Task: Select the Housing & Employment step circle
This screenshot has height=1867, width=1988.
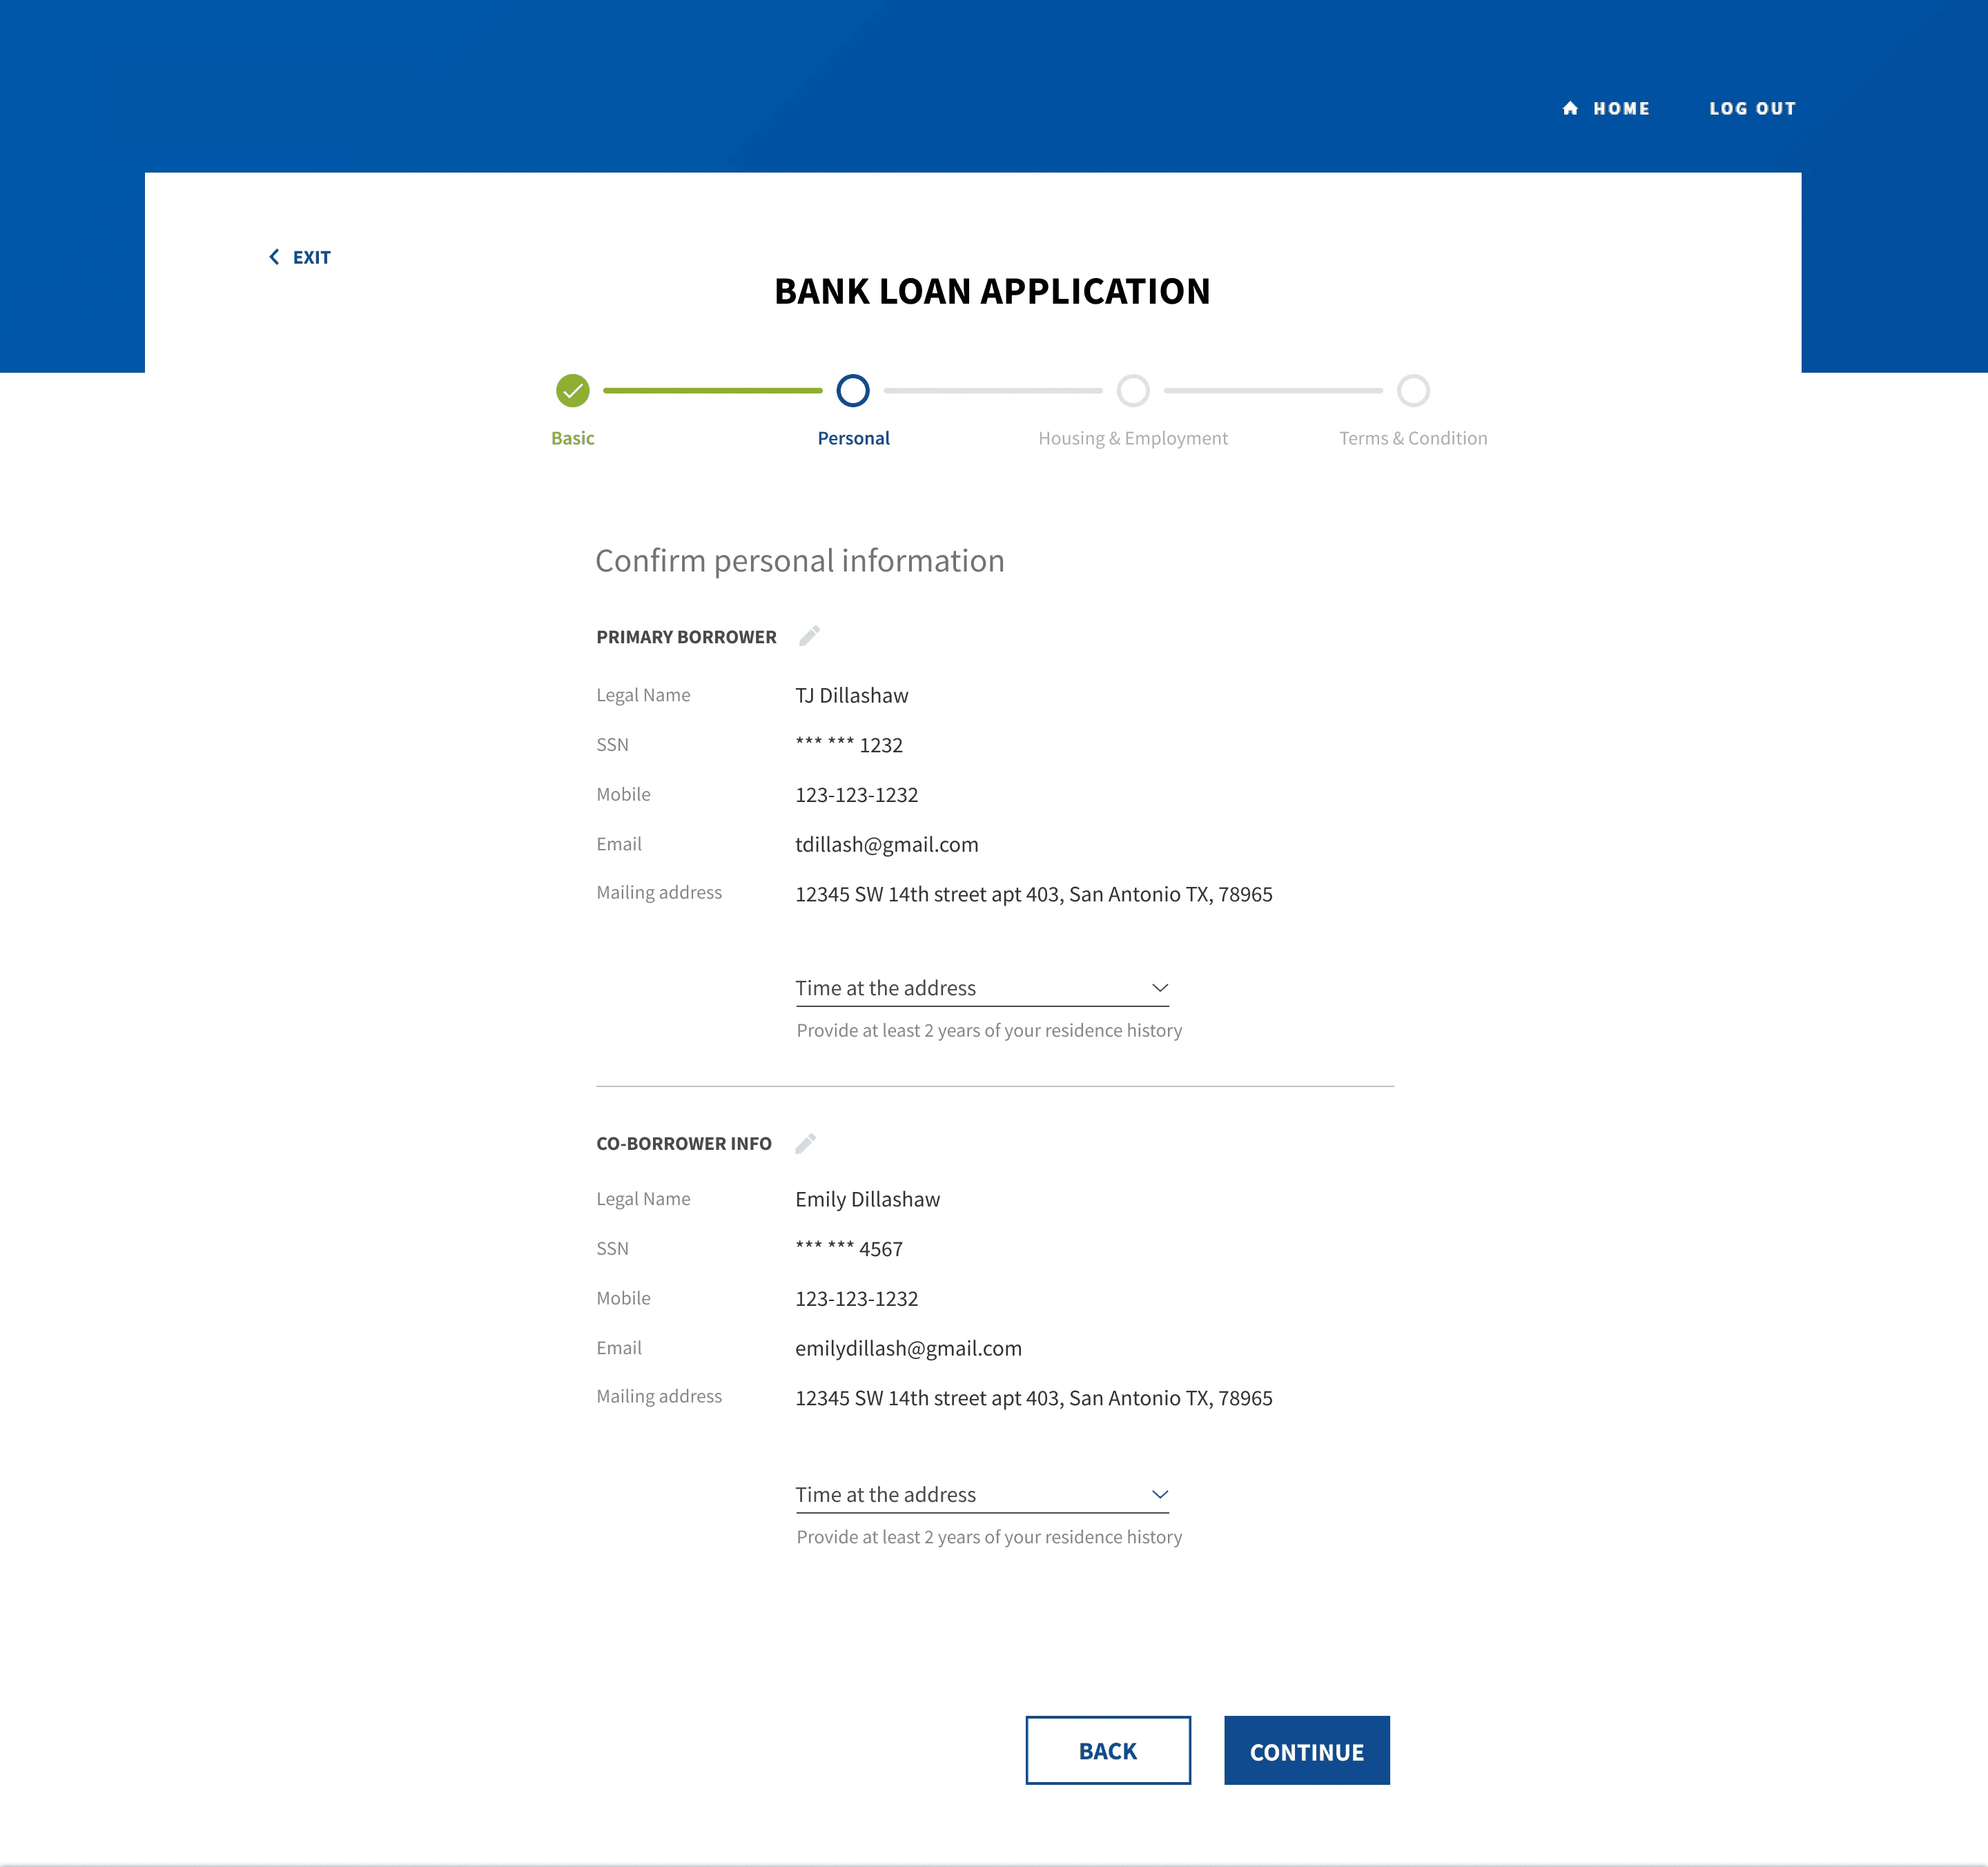Action: pyautogui.click(x=1133, y=390)
